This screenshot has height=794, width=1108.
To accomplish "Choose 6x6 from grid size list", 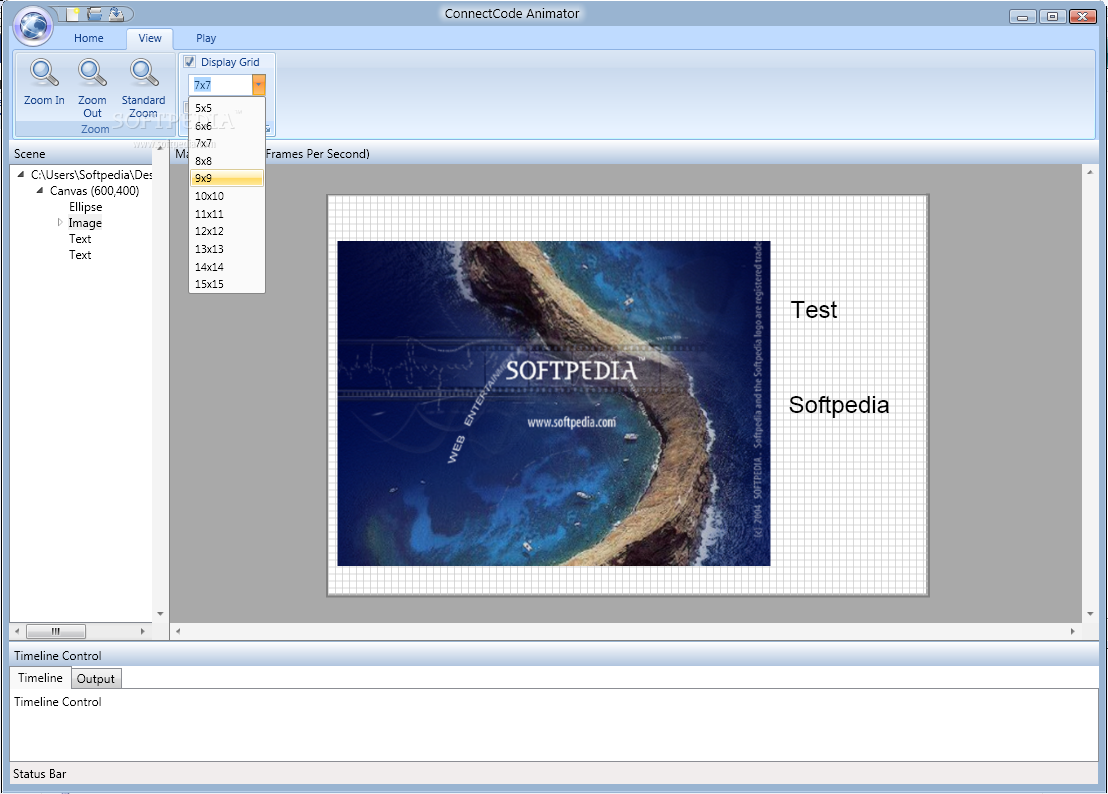I will (227, 126).
